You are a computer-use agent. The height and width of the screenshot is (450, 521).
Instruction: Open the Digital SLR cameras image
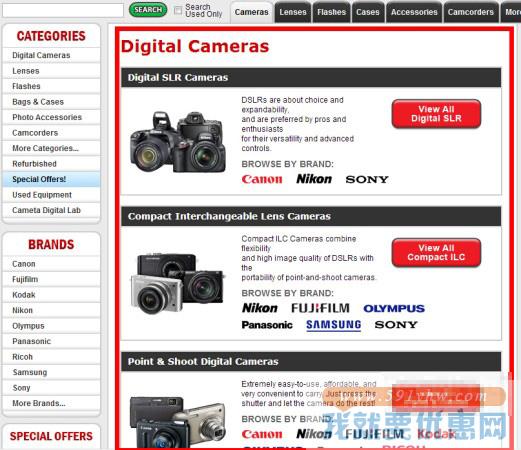click(x=178, y=142)
